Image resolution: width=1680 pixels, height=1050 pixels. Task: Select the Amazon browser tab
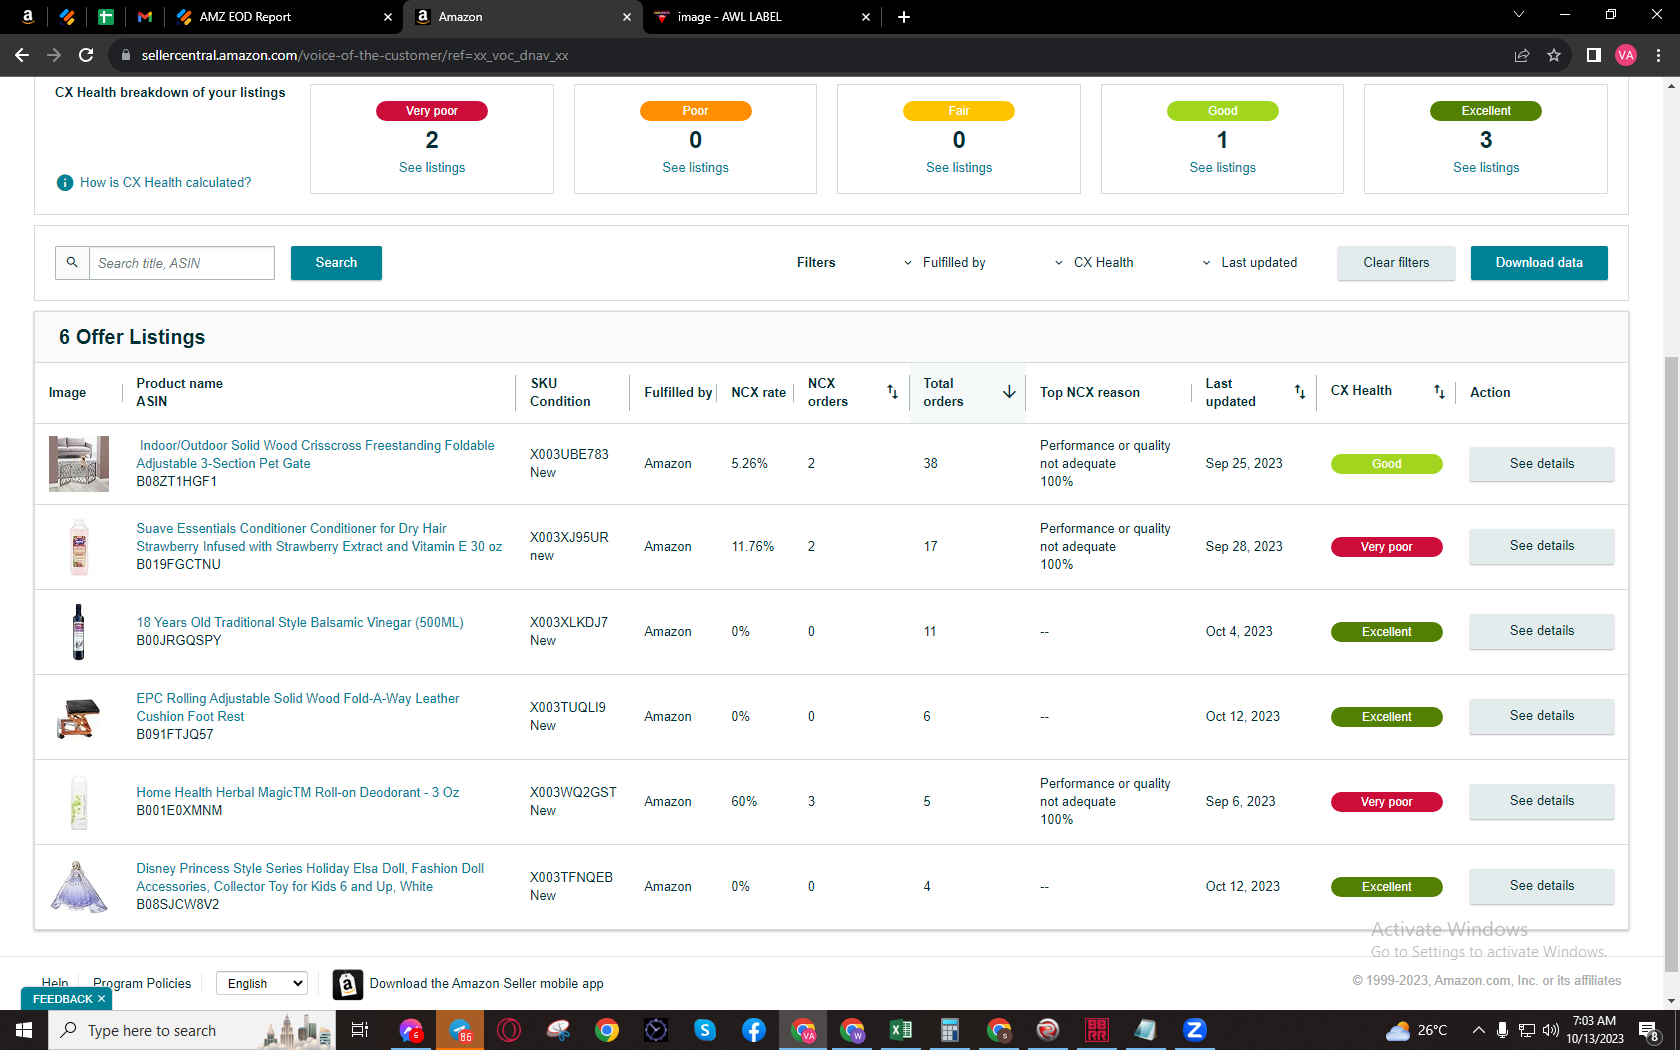[x=523, y=17]
